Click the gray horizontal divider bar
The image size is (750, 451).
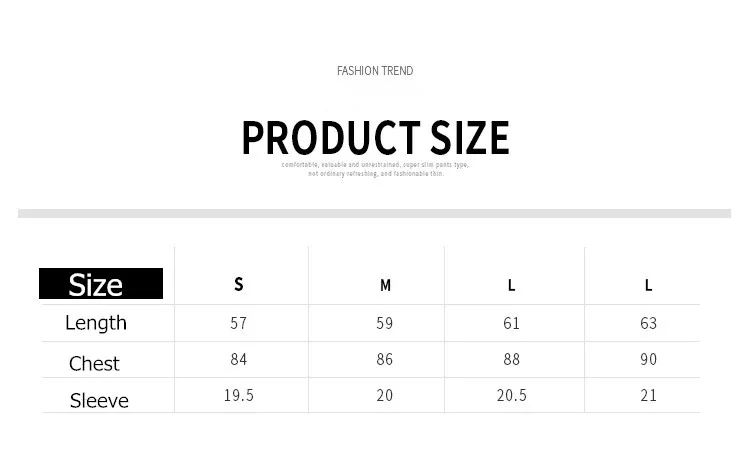[375, 213]
